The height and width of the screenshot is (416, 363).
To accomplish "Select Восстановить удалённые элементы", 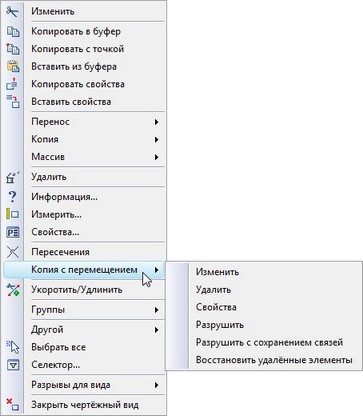I will click(274, 360).
